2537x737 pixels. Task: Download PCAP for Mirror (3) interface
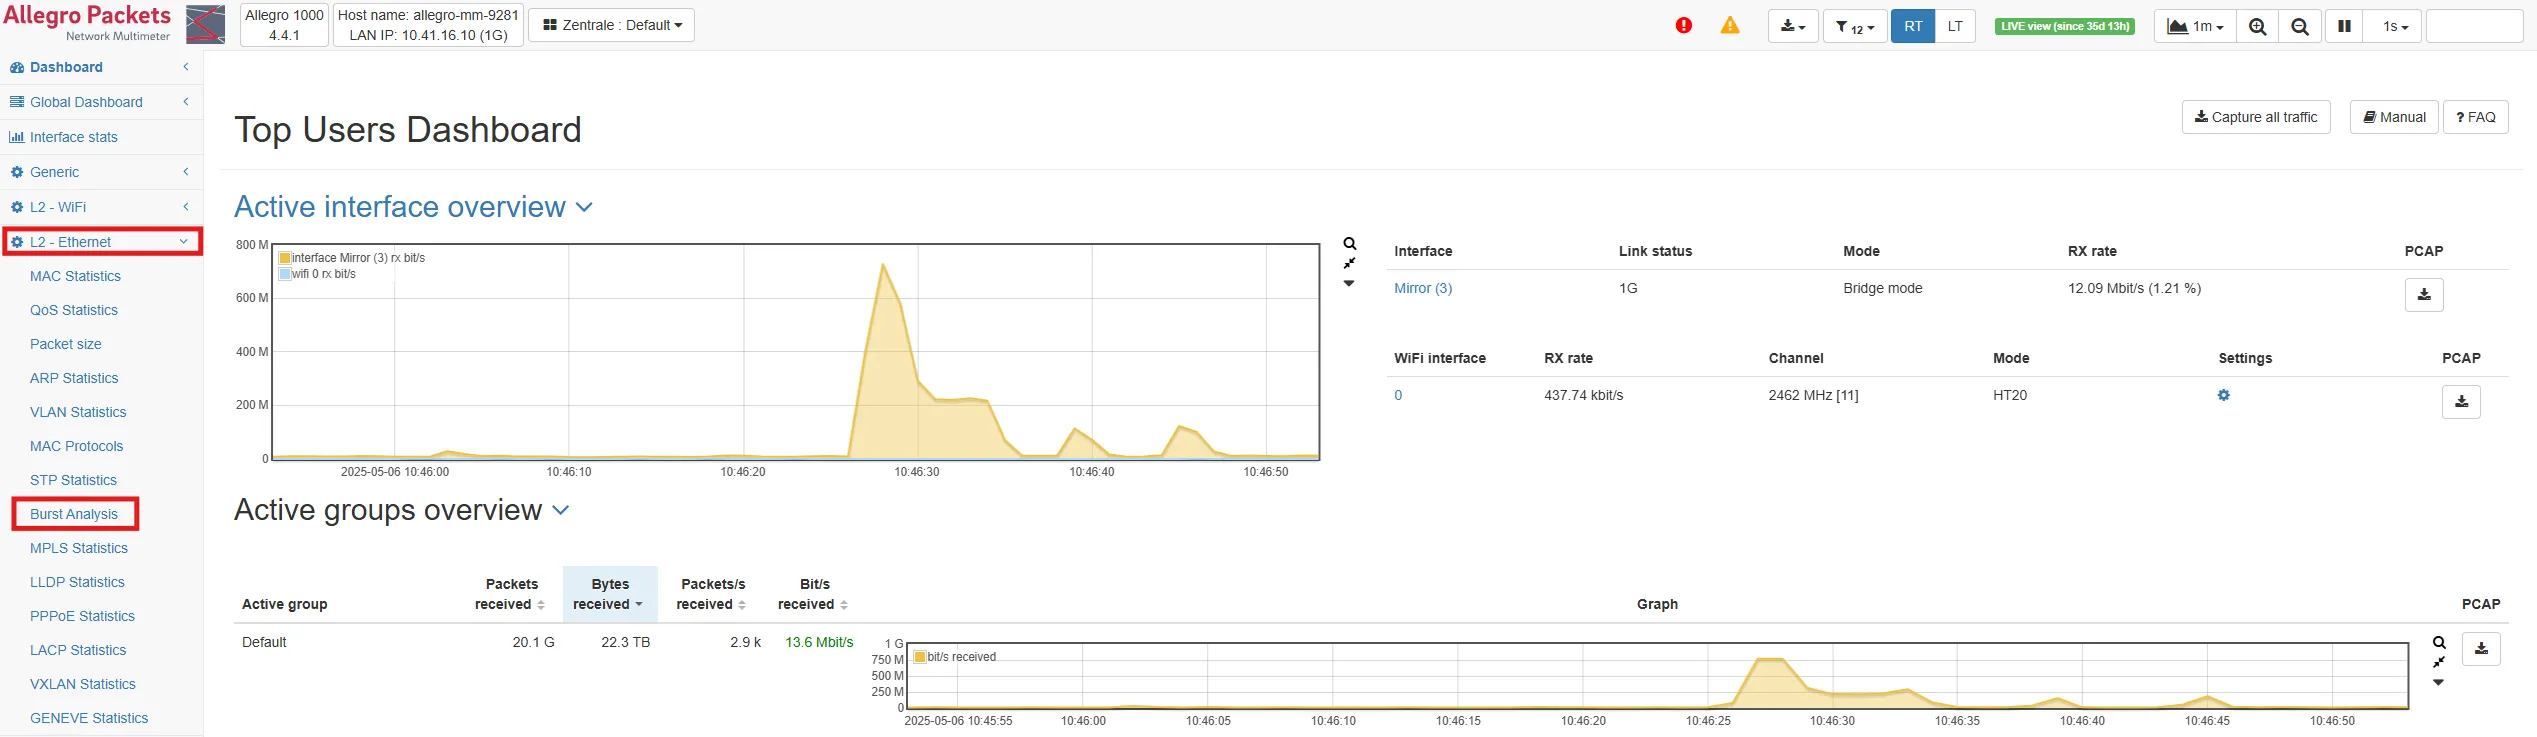click(x=2424, y=295)
